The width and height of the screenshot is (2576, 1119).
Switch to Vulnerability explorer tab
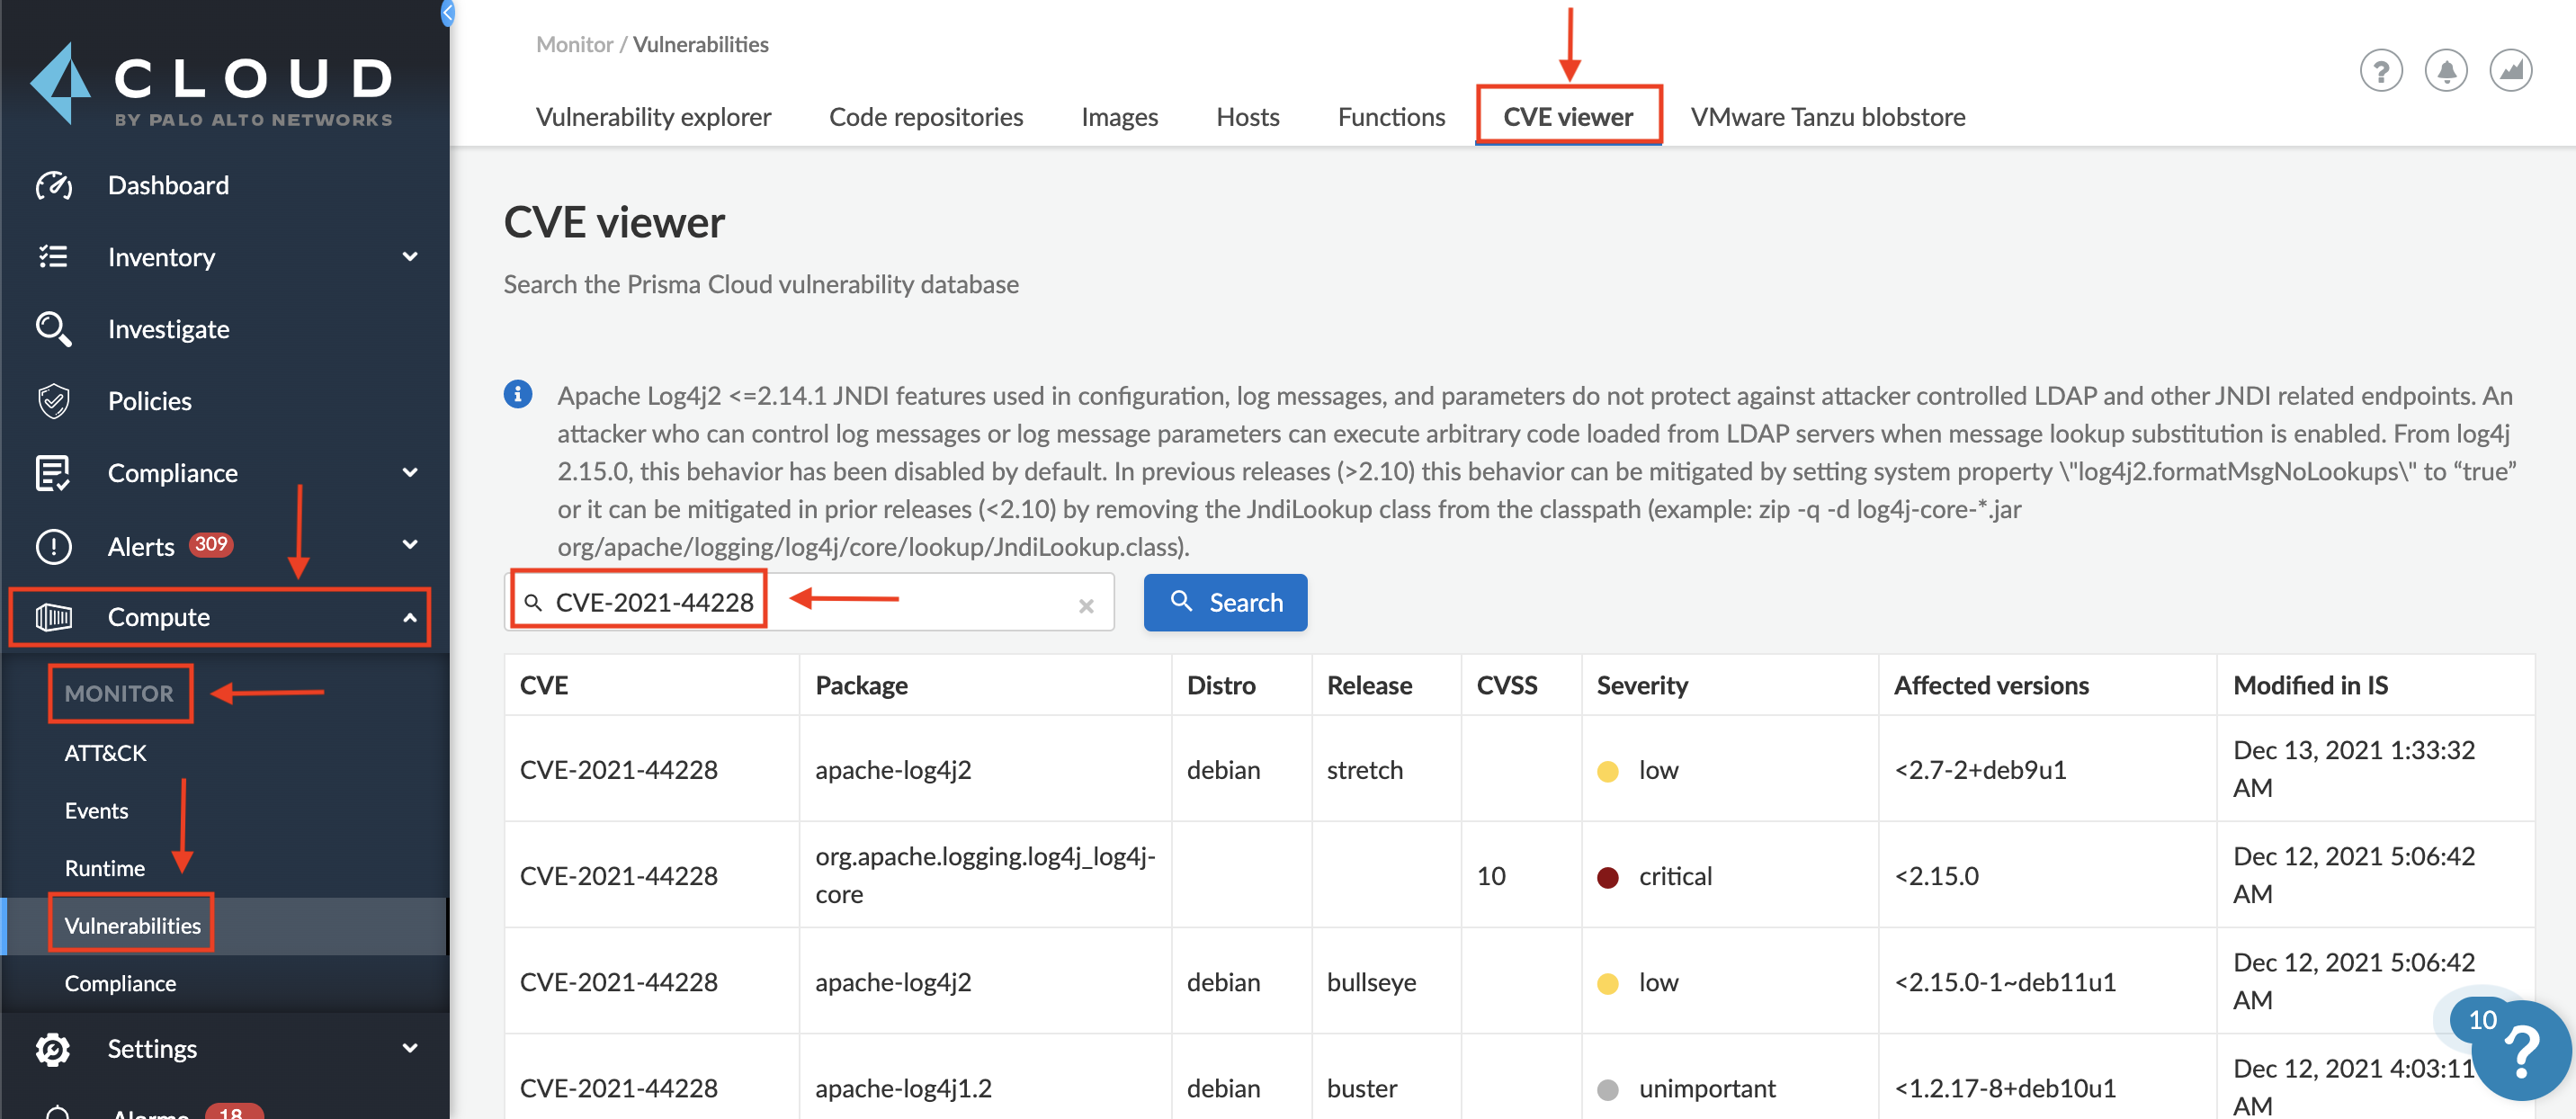653,117
